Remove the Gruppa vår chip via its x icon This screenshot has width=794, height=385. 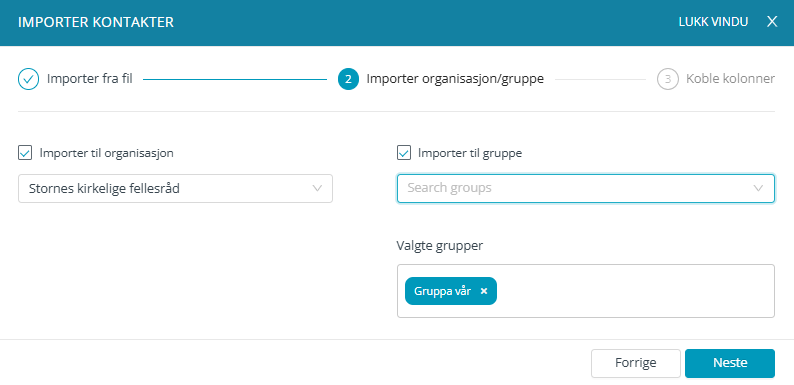click(x=484, y=291)
